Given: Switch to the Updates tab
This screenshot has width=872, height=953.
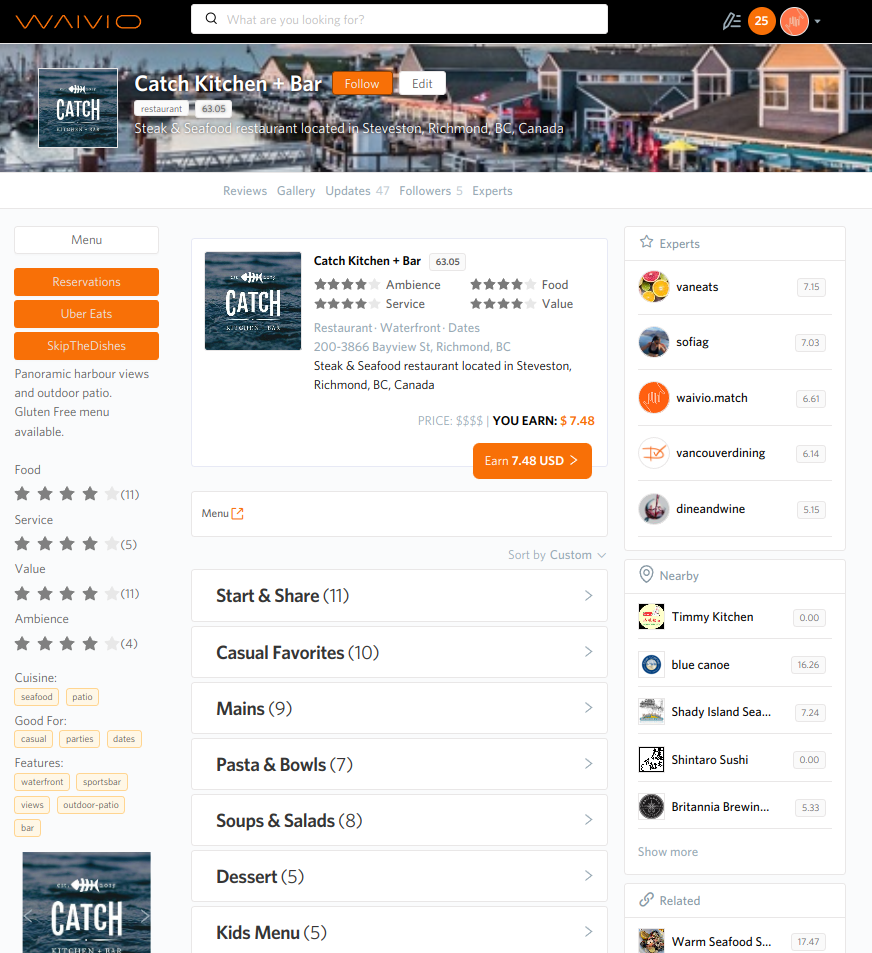Looking at the screenshot, I should click(357, 191).
